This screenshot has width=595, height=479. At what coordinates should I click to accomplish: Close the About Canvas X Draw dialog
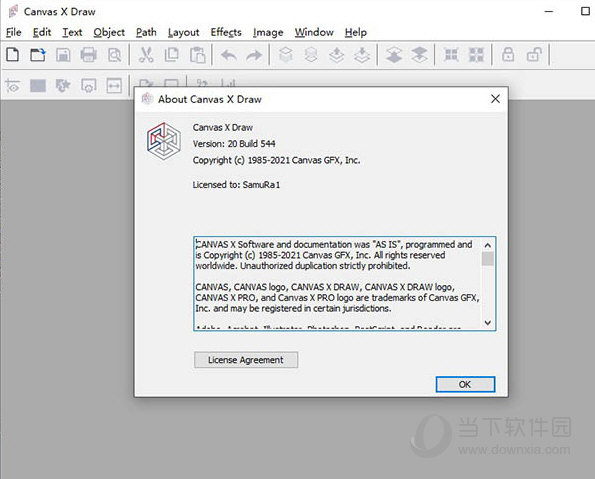point(495,99)
